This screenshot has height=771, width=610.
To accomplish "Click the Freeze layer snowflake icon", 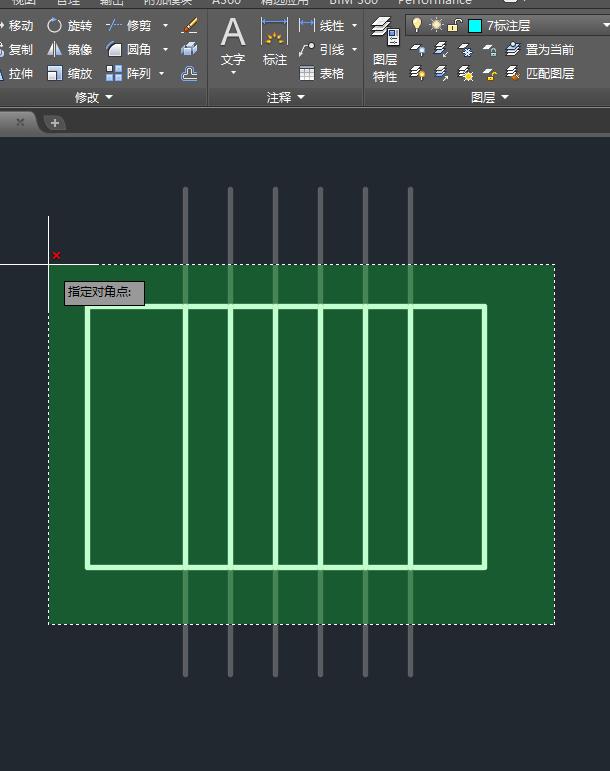I will pyautogui.click(x=465, y=49).
